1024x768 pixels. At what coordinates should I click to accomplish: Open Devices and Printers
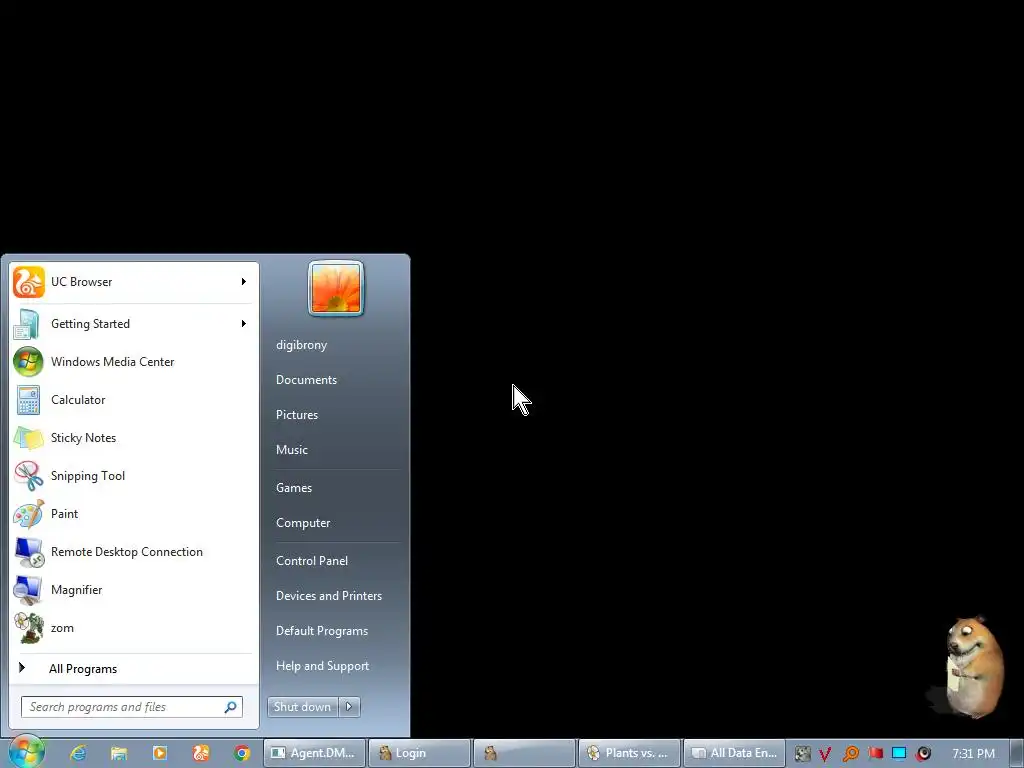(x=328, y=596)
